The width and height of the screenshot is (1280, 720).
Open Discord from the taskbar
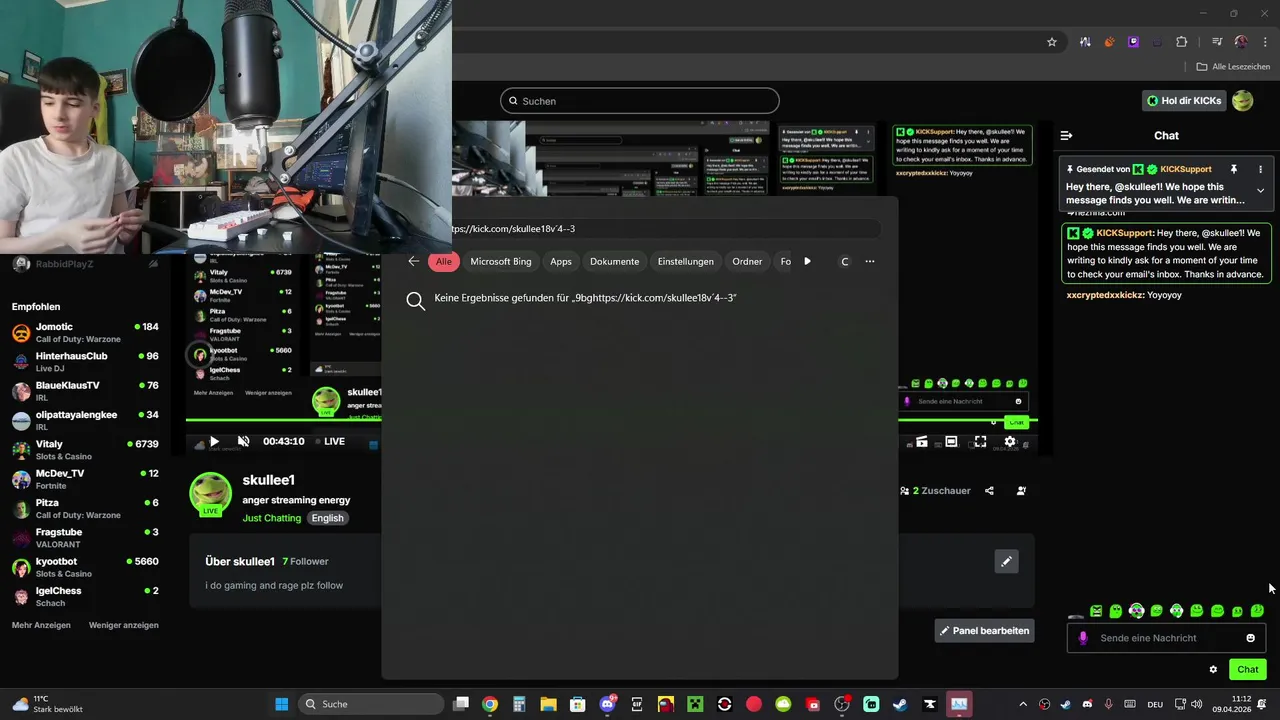pyautogui.click(x=607, y=704)
